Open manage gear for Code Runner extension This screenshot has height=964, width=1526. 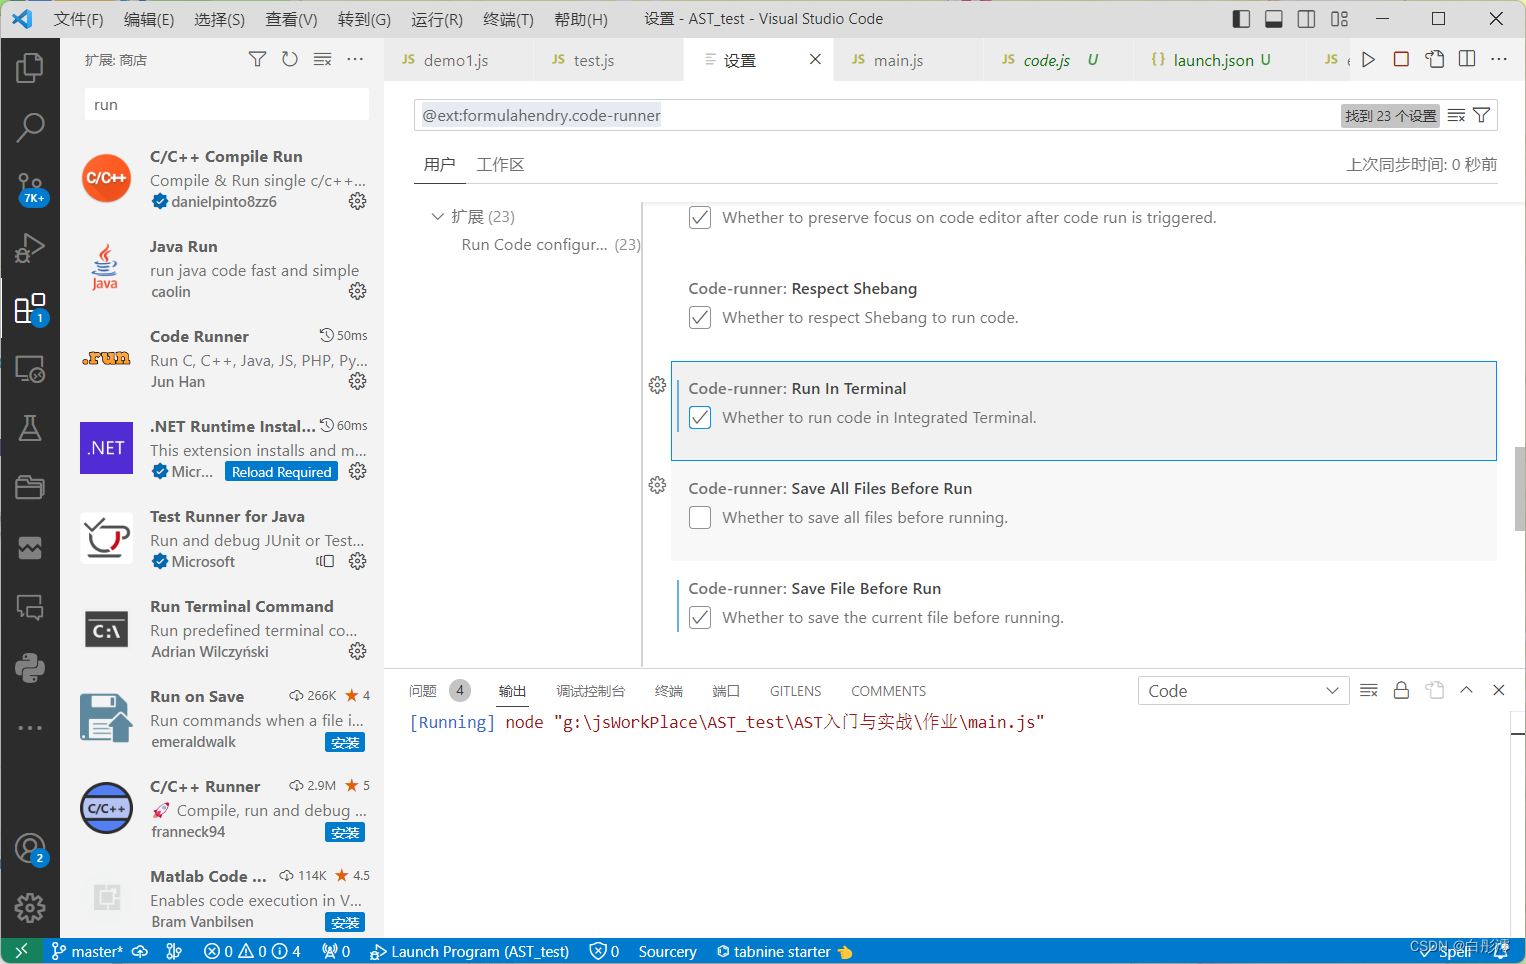357,381
